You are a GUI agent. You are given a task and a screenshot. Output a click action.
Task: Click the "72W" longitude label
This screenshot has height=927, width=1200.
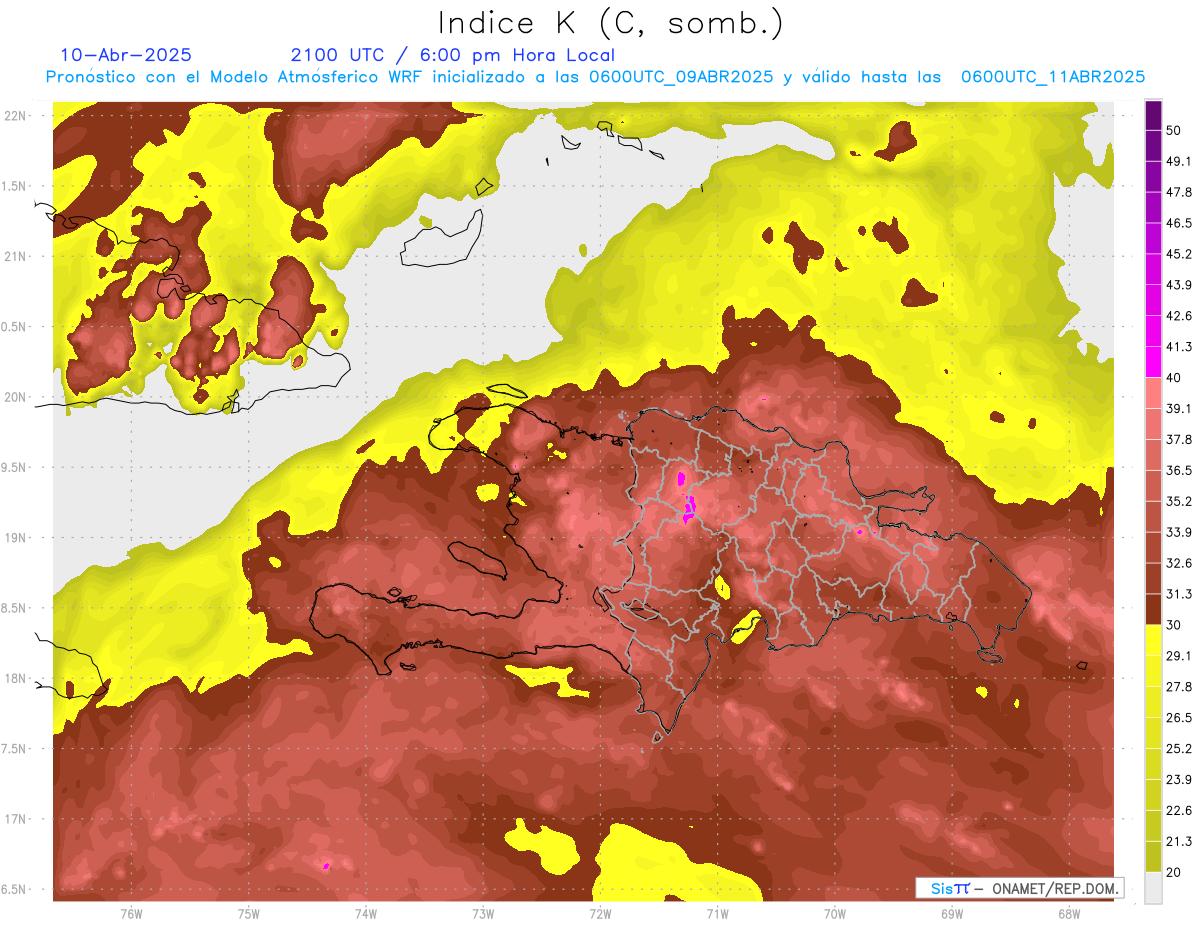click(600, 913)
